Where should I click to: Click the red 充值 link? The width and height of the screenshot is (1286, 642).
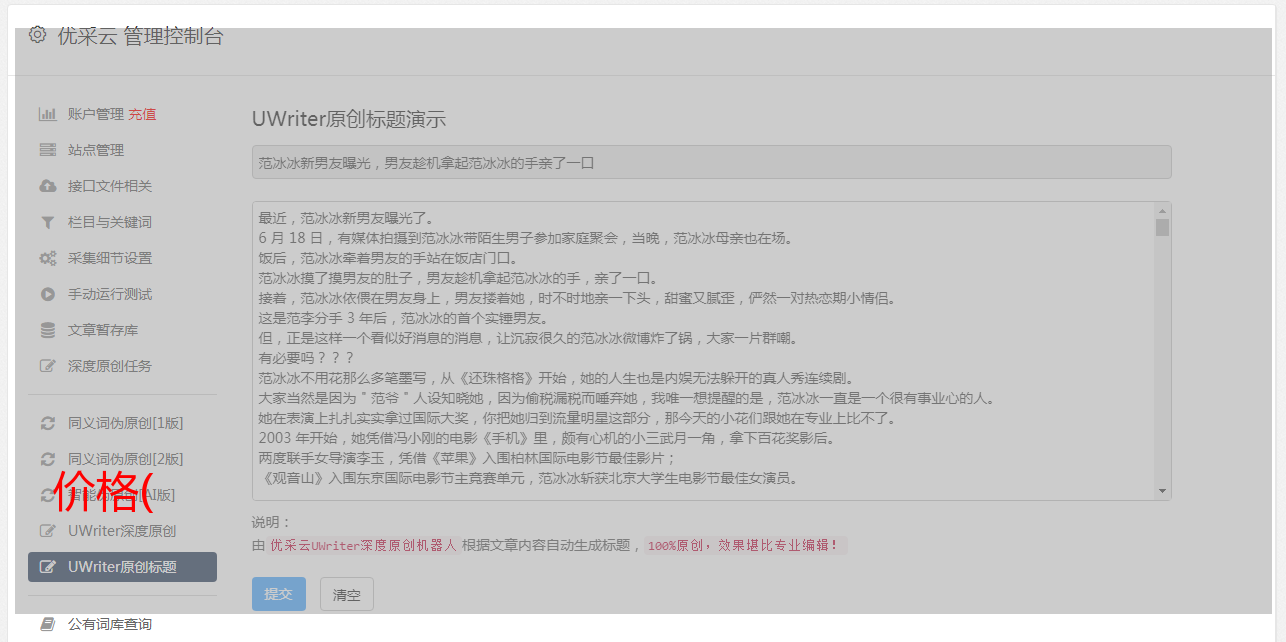point(142,114)
